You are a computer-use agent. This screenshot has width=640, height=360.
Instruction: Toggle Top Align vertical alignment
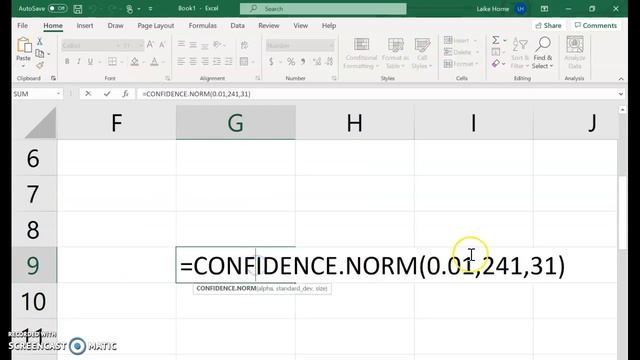[181, 44]
